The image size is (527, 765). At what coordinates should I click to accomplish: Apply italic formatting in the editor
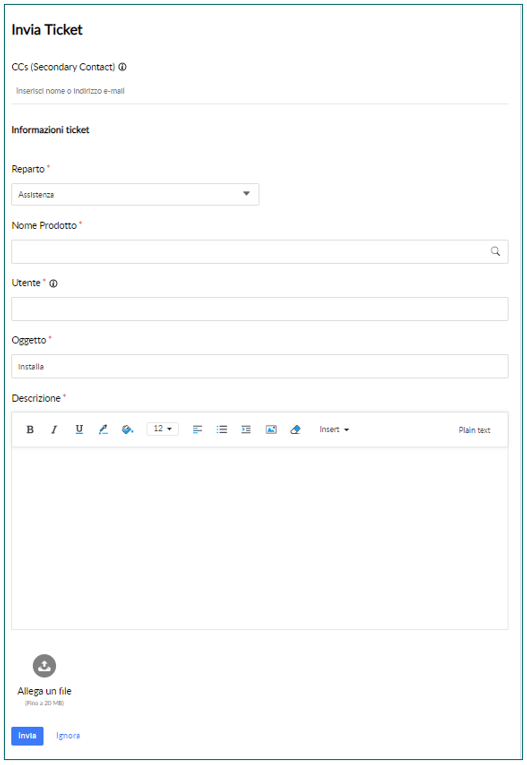(x=54, y=429)
